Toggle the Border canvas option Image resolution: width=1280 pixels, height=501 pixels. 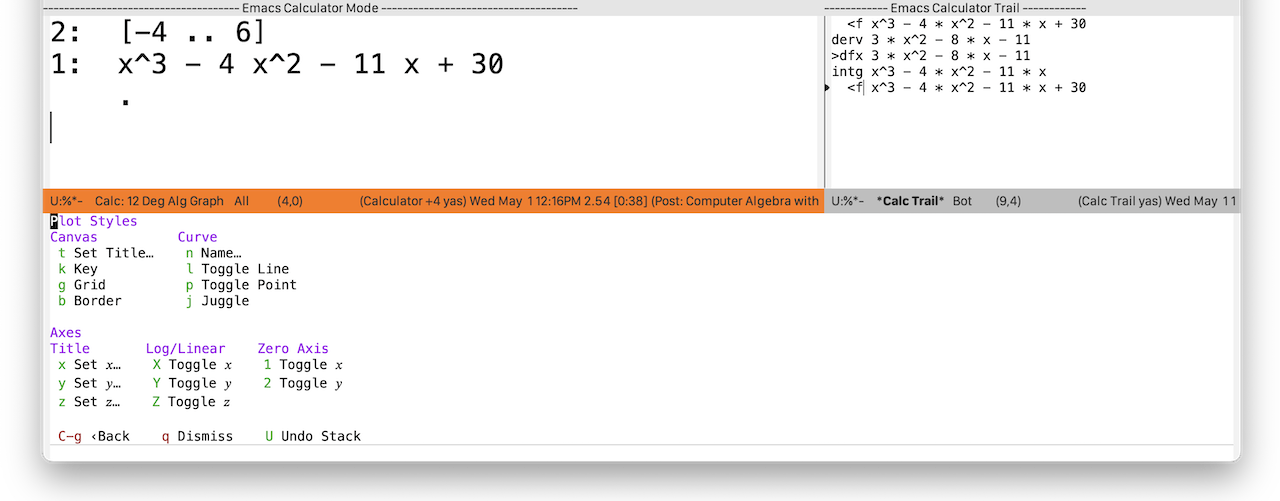(90, 301)
